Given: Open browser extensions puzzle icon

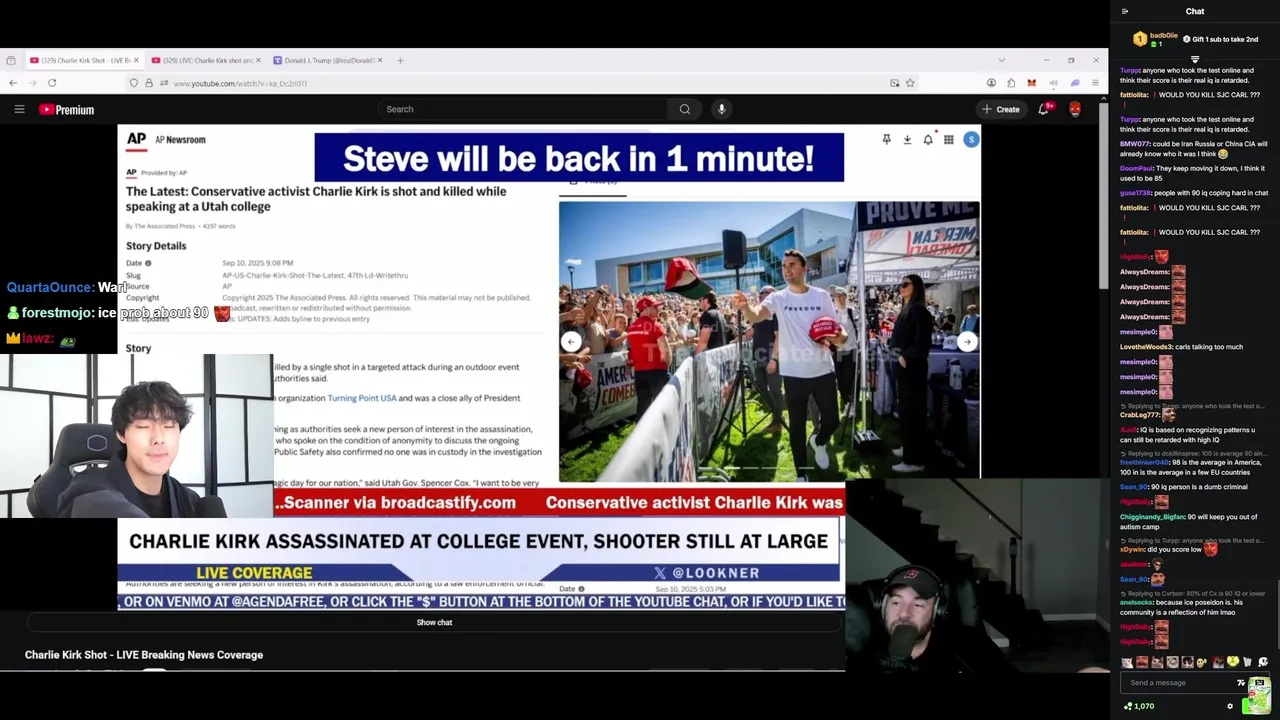Looking at the screenshot, I should [1011, 83].
